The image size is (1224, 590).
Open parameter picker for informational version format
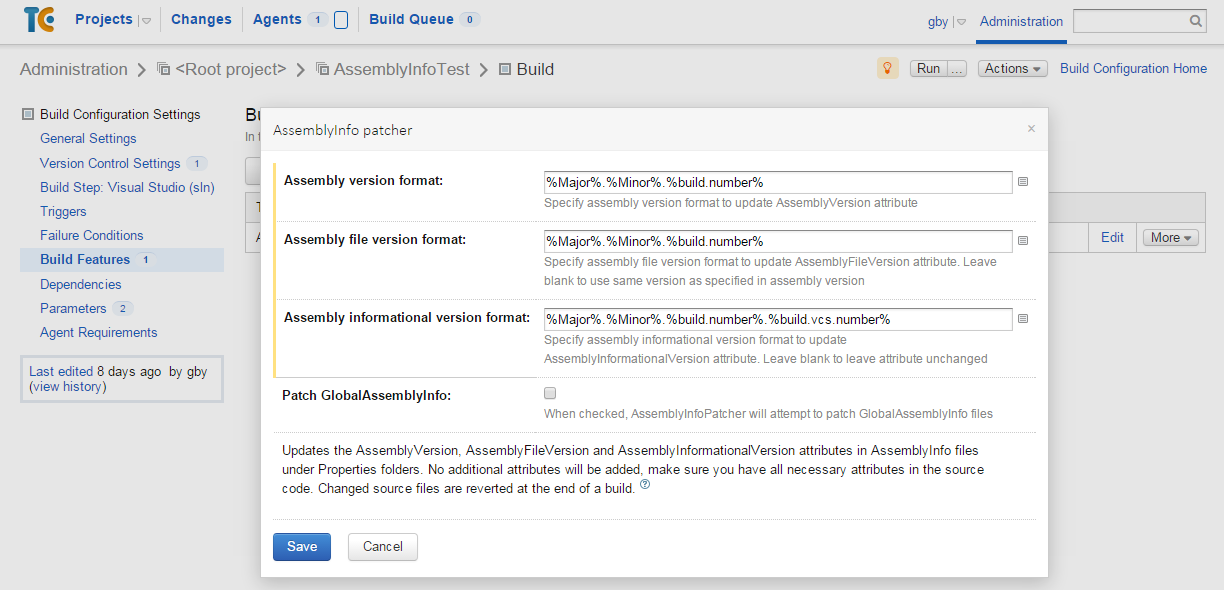(1023, 319)
